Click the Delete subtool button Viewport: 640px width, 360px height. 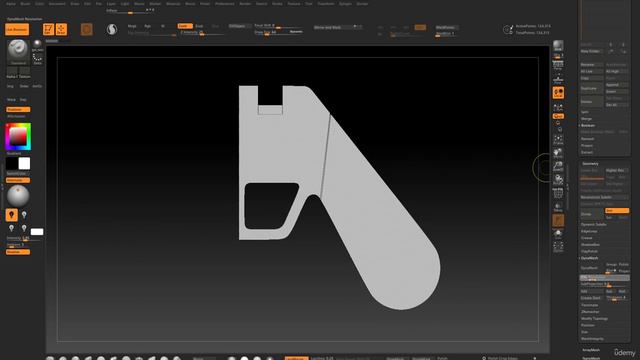point(591,102)
